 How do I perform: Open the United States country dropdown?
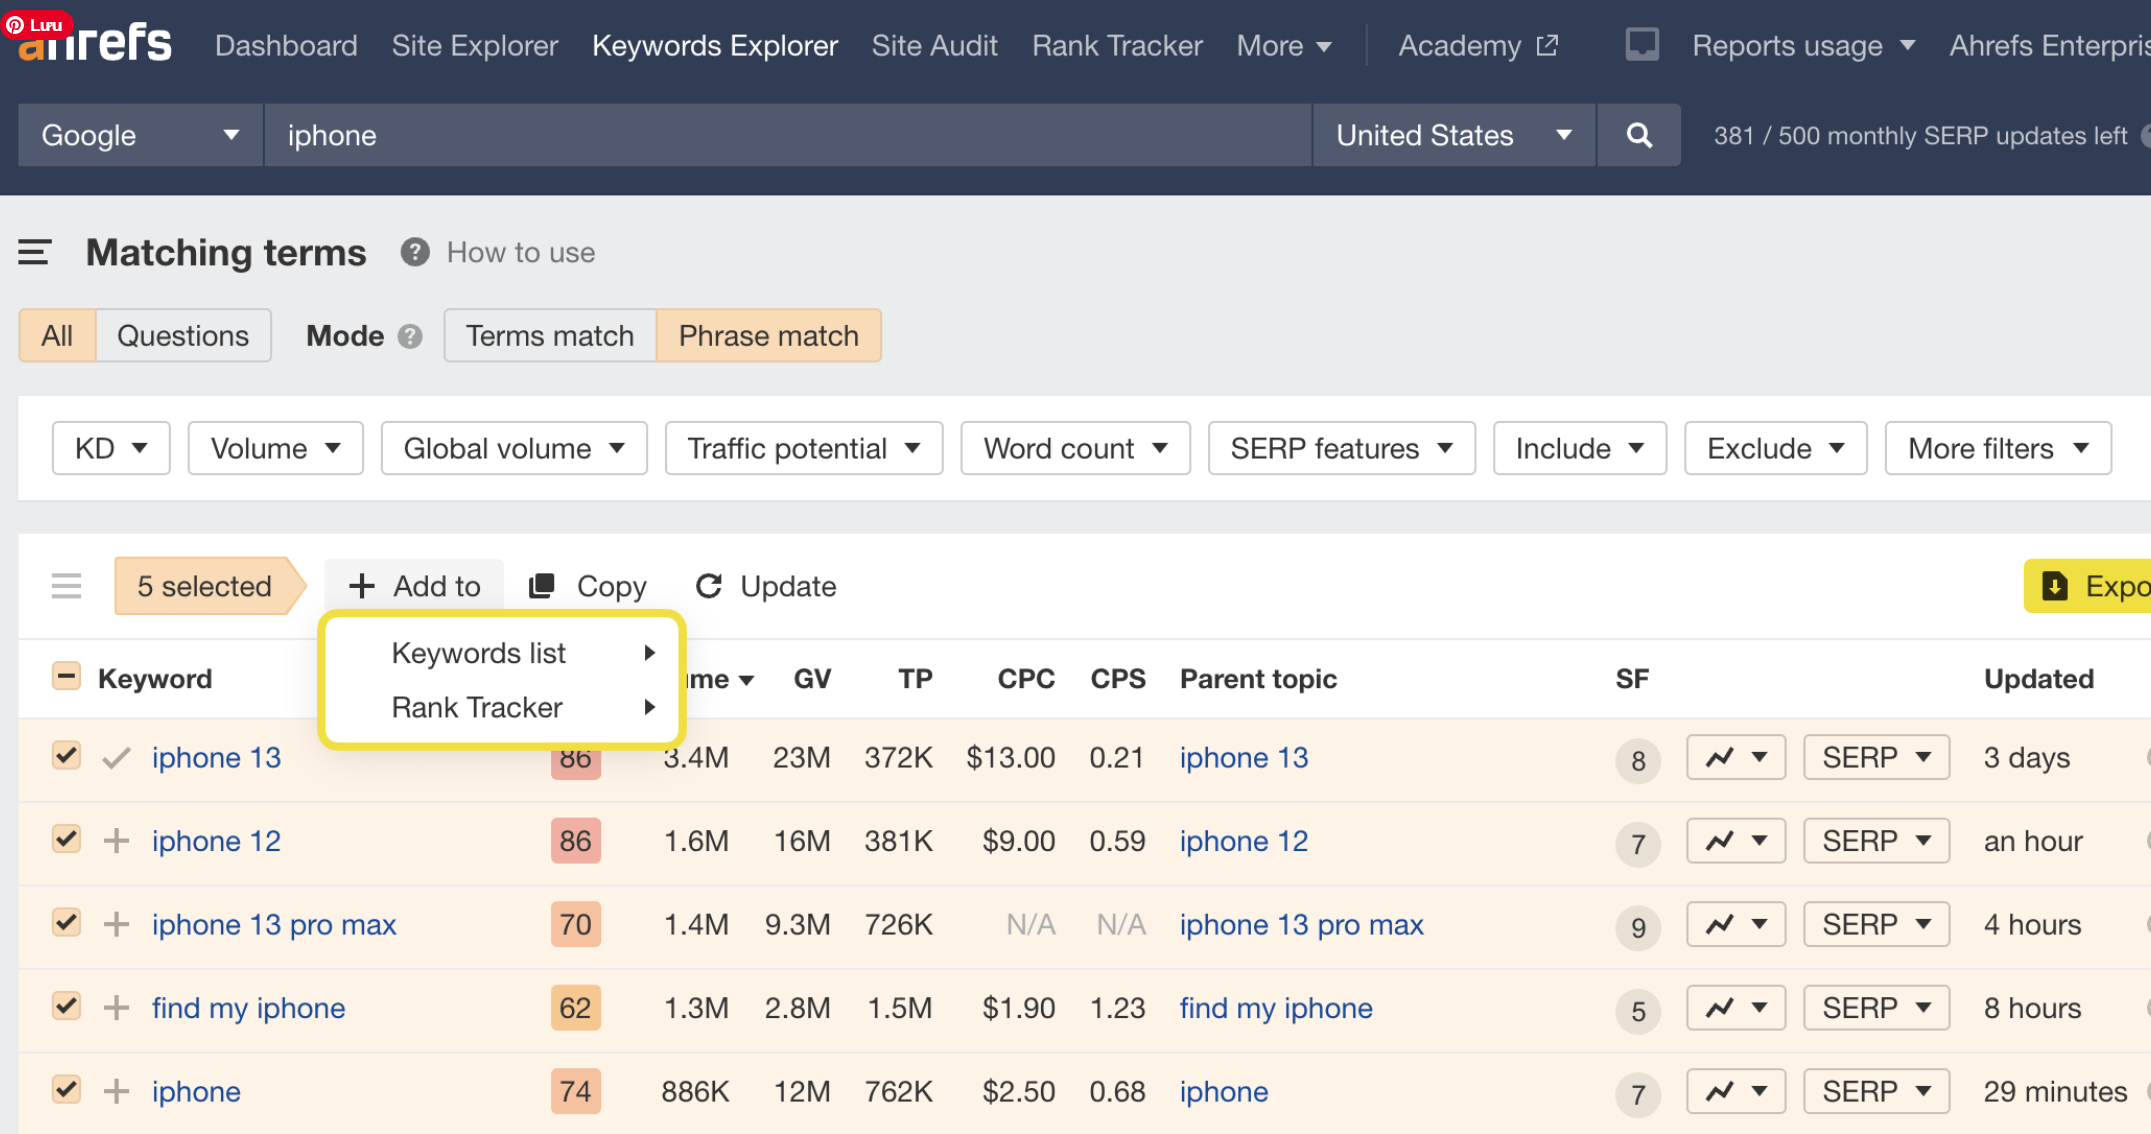click(1453, 135)
